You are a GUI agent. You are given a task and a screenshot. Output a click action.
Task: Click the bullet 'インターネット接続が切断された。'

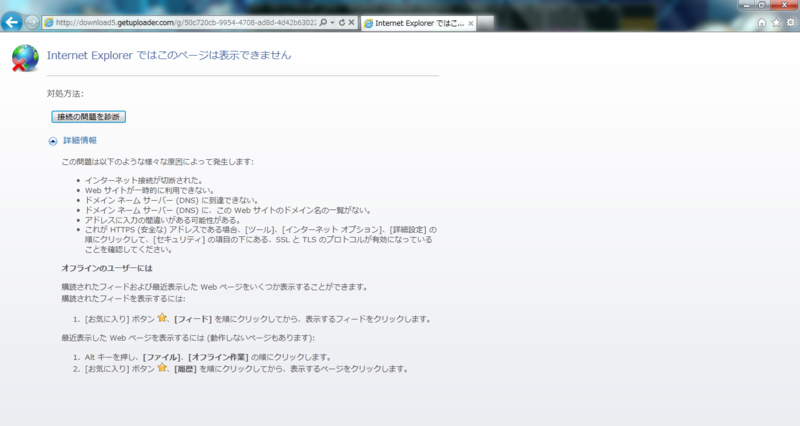tap(144, 180)
